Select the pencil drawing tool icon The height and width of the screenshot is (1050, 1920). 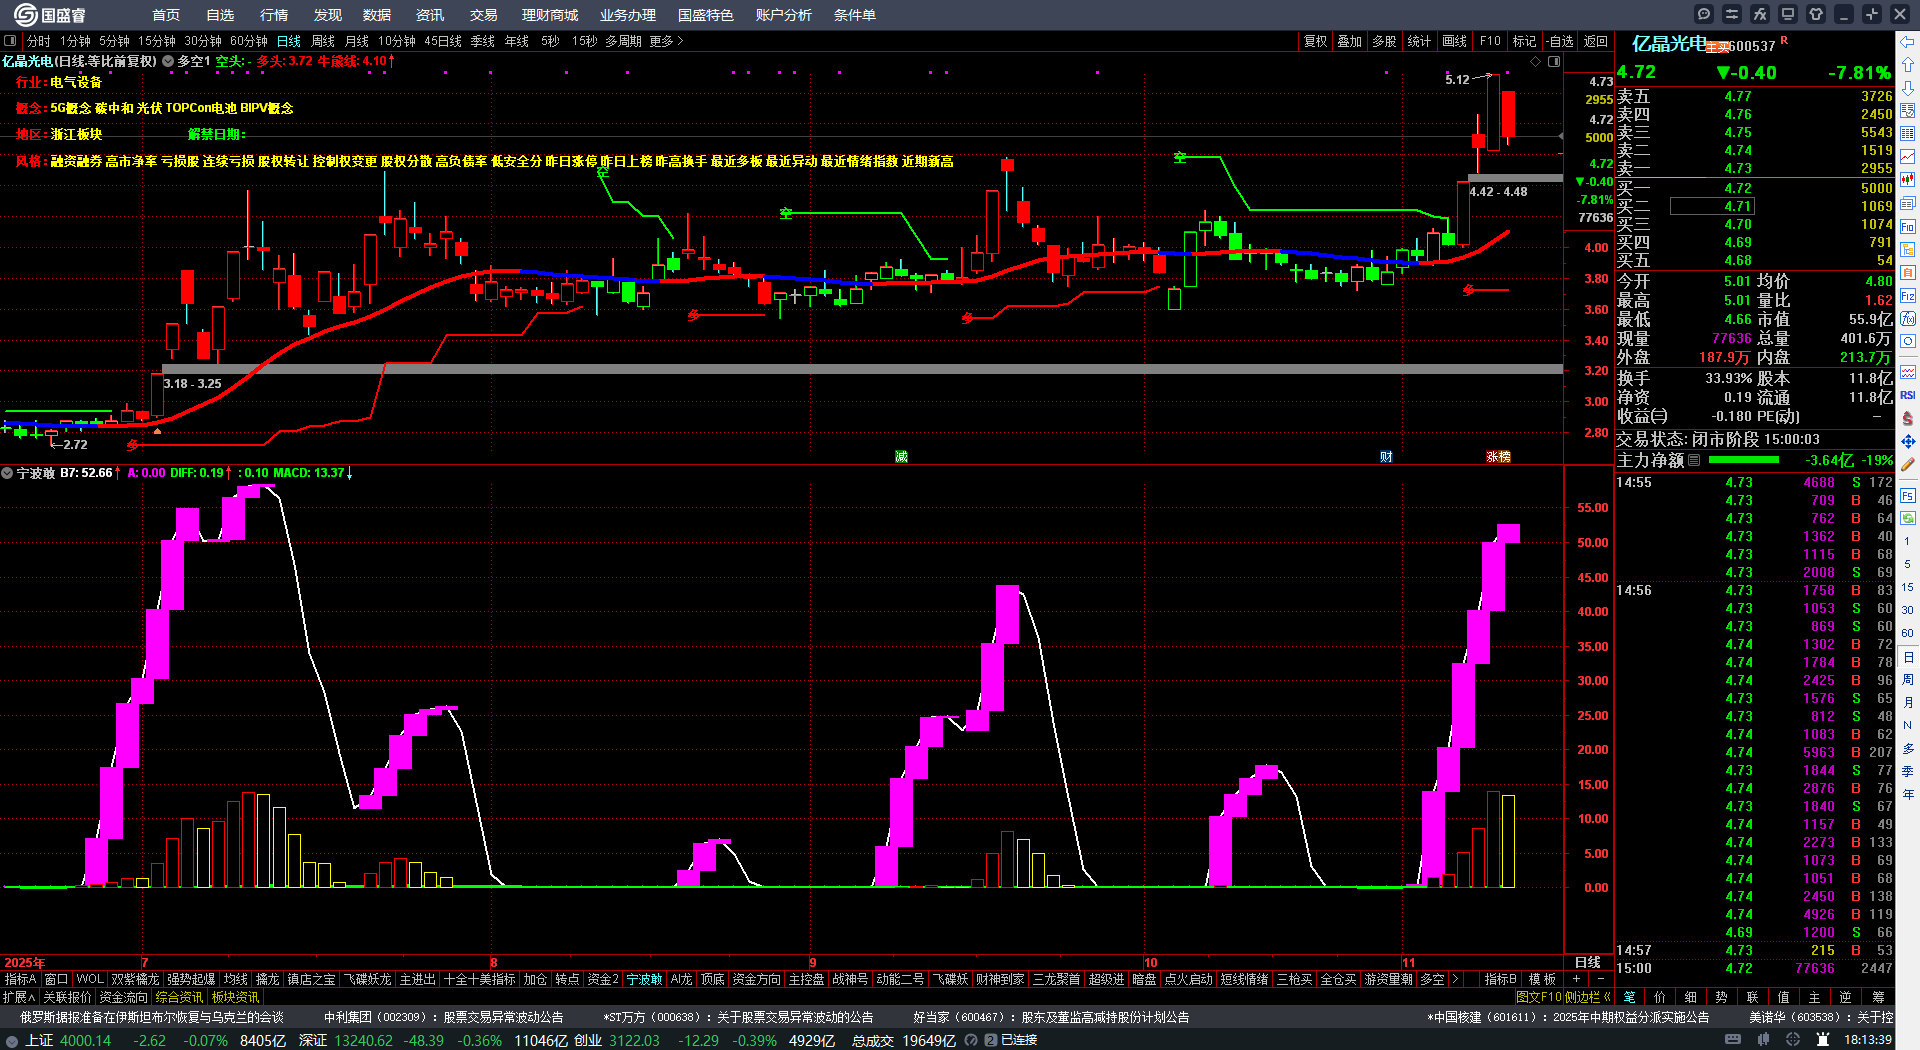pyautogui.click(x=1908, y=465)
